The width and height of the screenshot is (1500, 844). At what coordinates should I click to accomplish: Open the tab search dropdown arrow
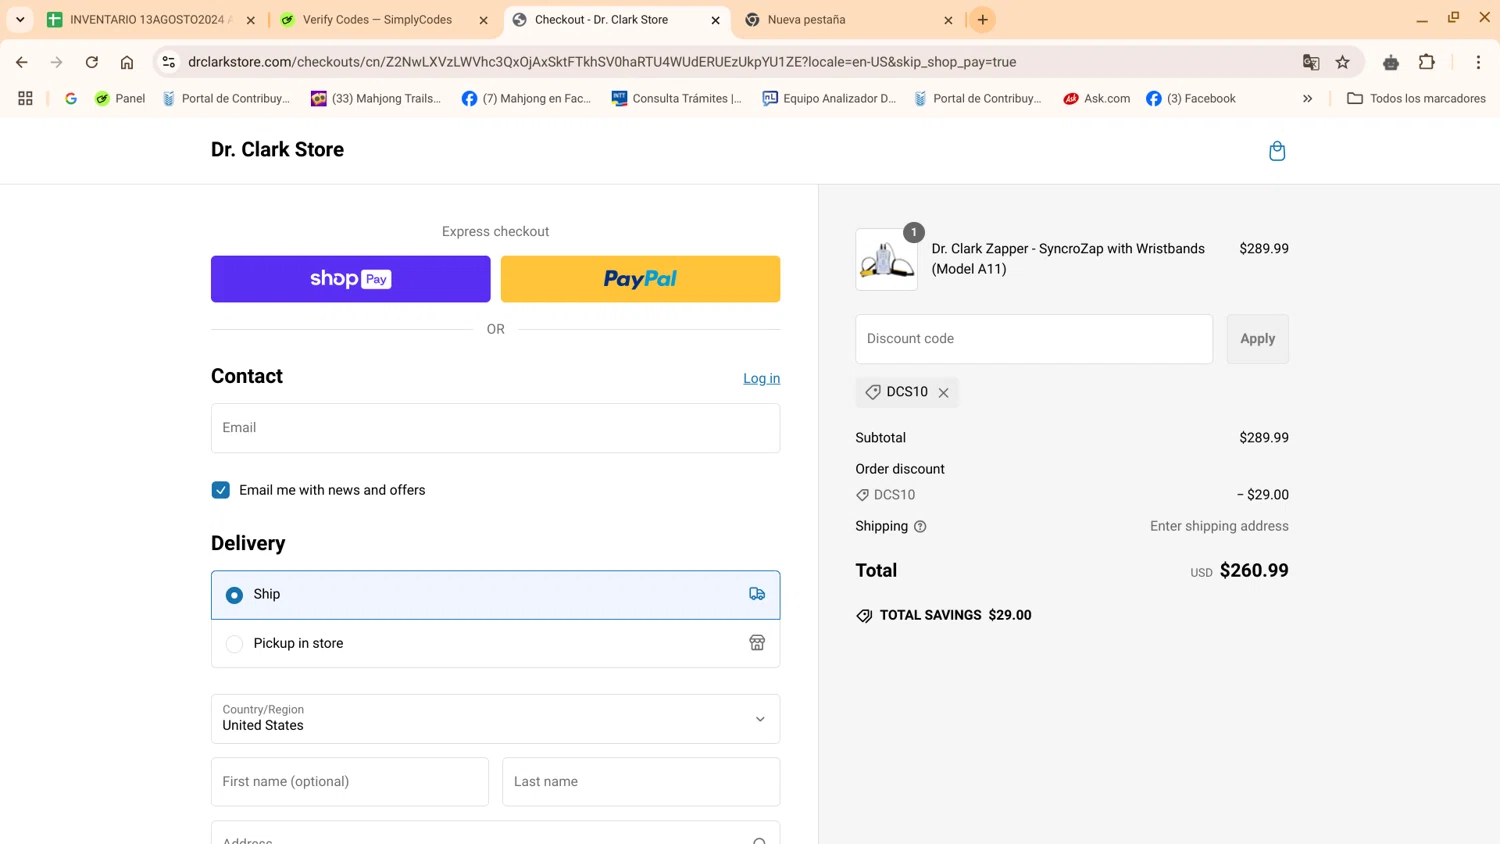(20, 20)
